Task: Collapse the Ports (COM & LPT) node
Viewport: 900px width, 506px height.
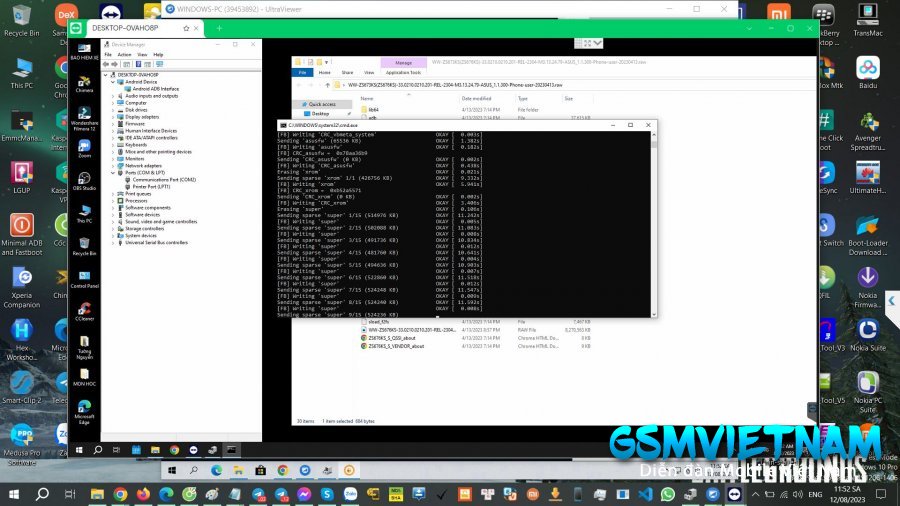Action: tap(113, 173)
